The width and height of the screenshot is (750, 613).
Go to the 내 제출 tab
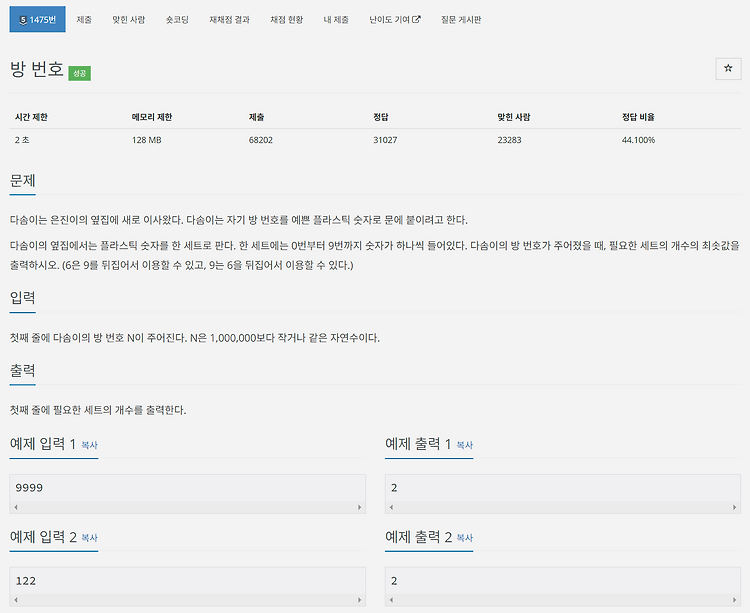pos(336,20)
